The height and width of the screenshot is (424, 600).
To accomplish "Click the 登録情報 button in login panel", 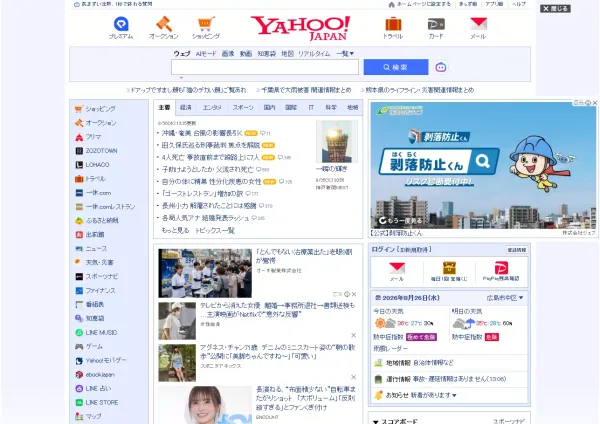I will click(x=517, y=250).
